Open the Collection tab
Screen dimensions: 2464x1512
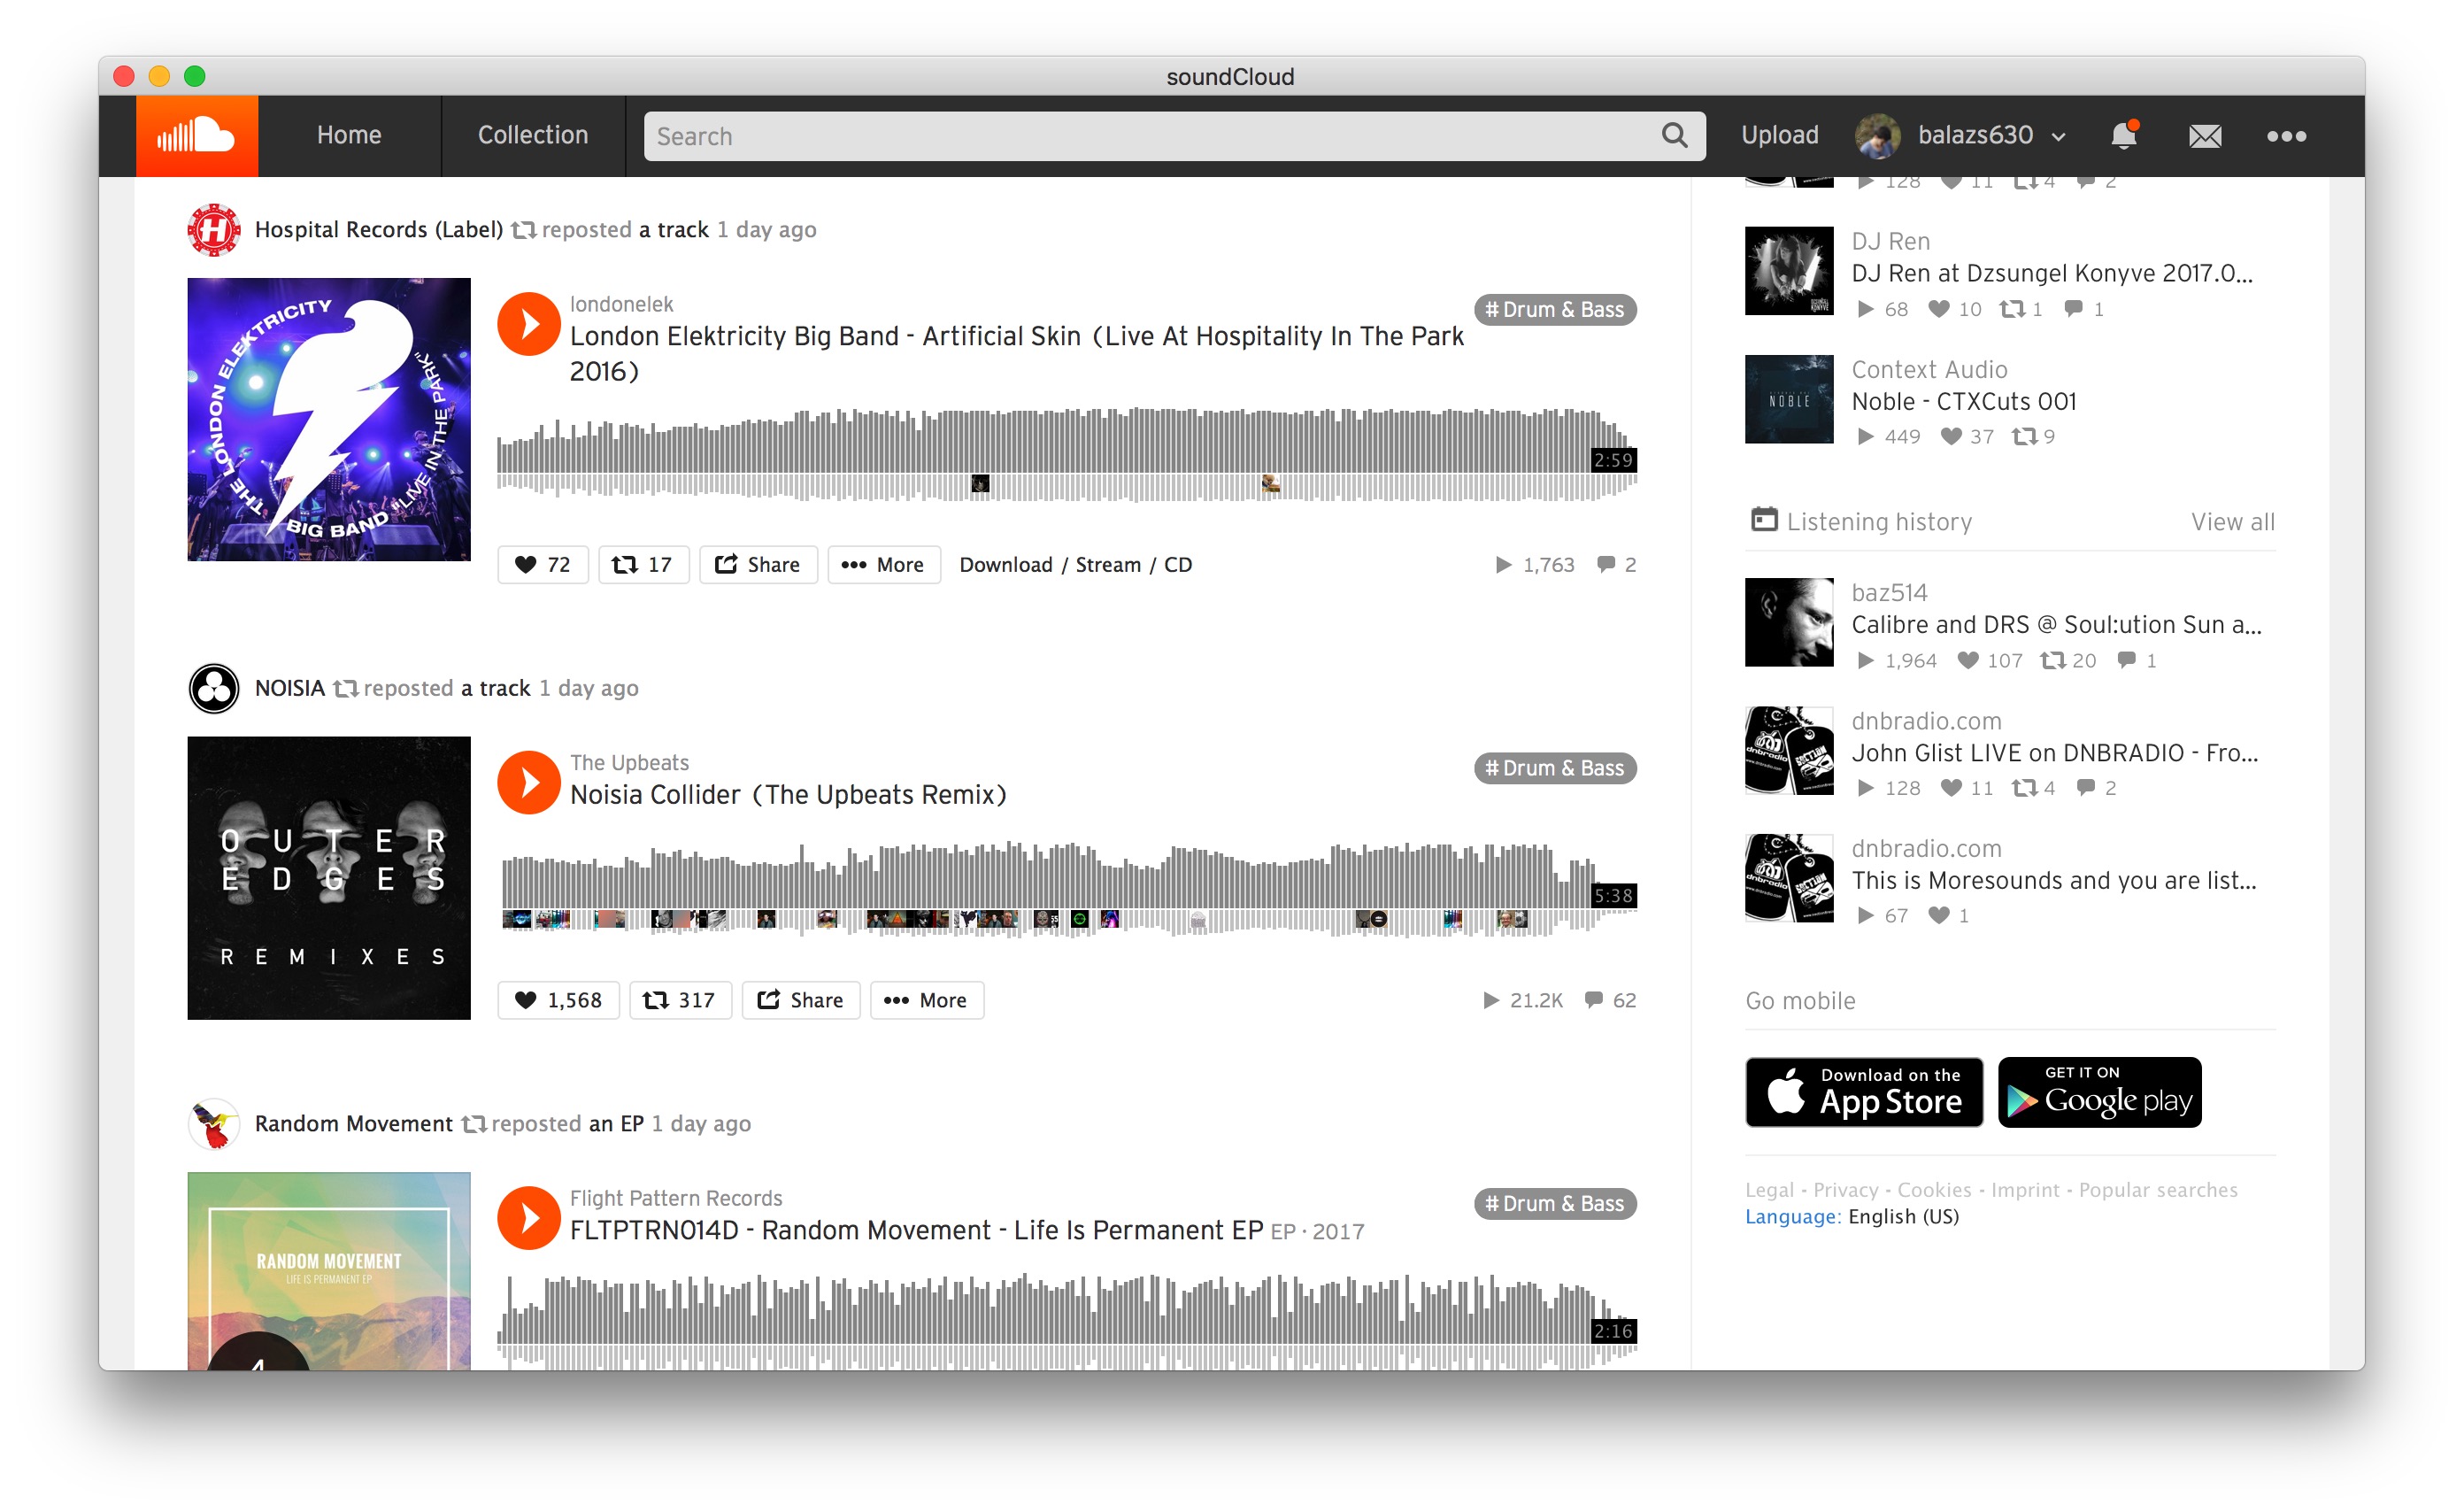click(x=533, y=135)
